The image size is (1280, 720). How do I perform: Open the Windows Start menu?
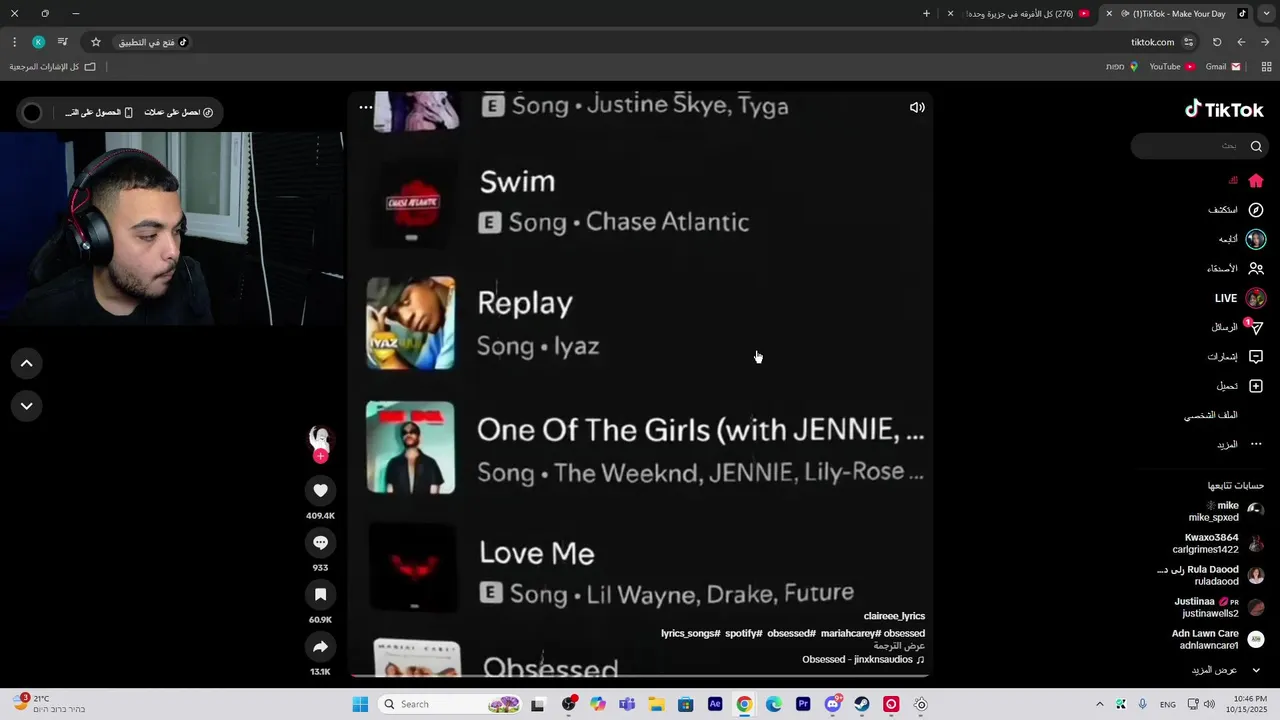point(360,704)
